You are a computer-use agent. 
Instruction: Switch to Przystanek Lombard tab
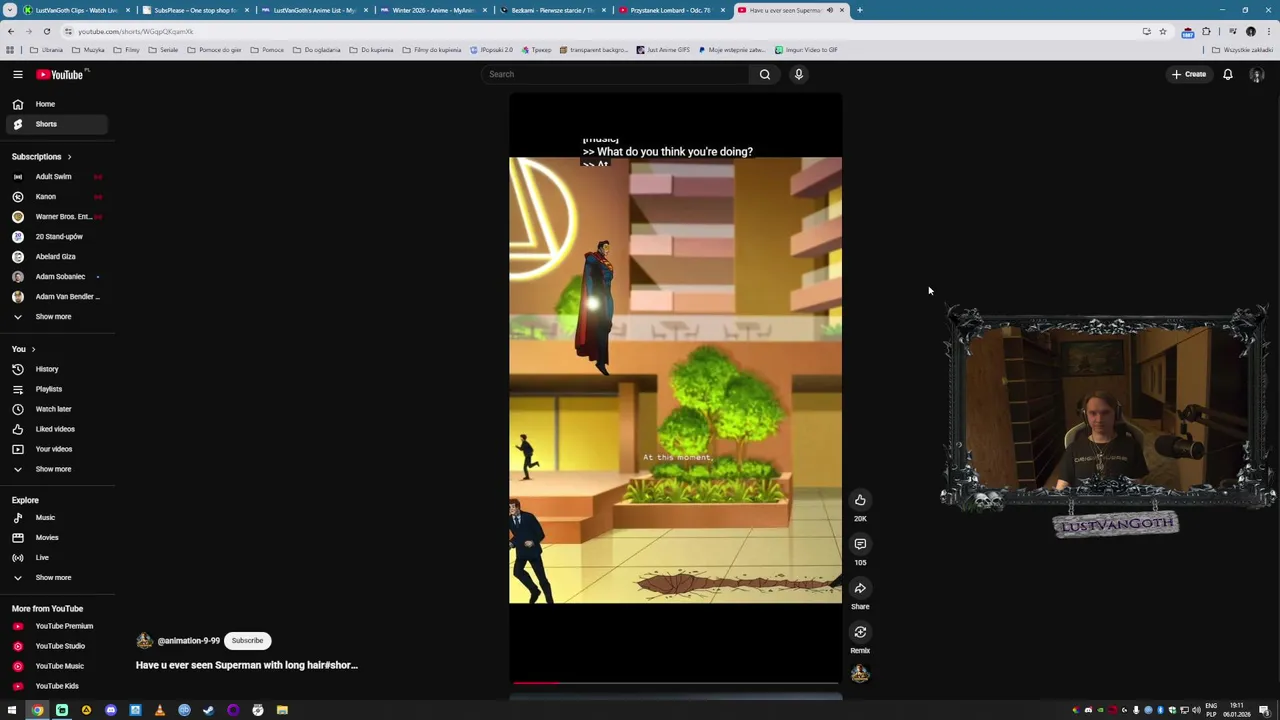pos(670,10)
